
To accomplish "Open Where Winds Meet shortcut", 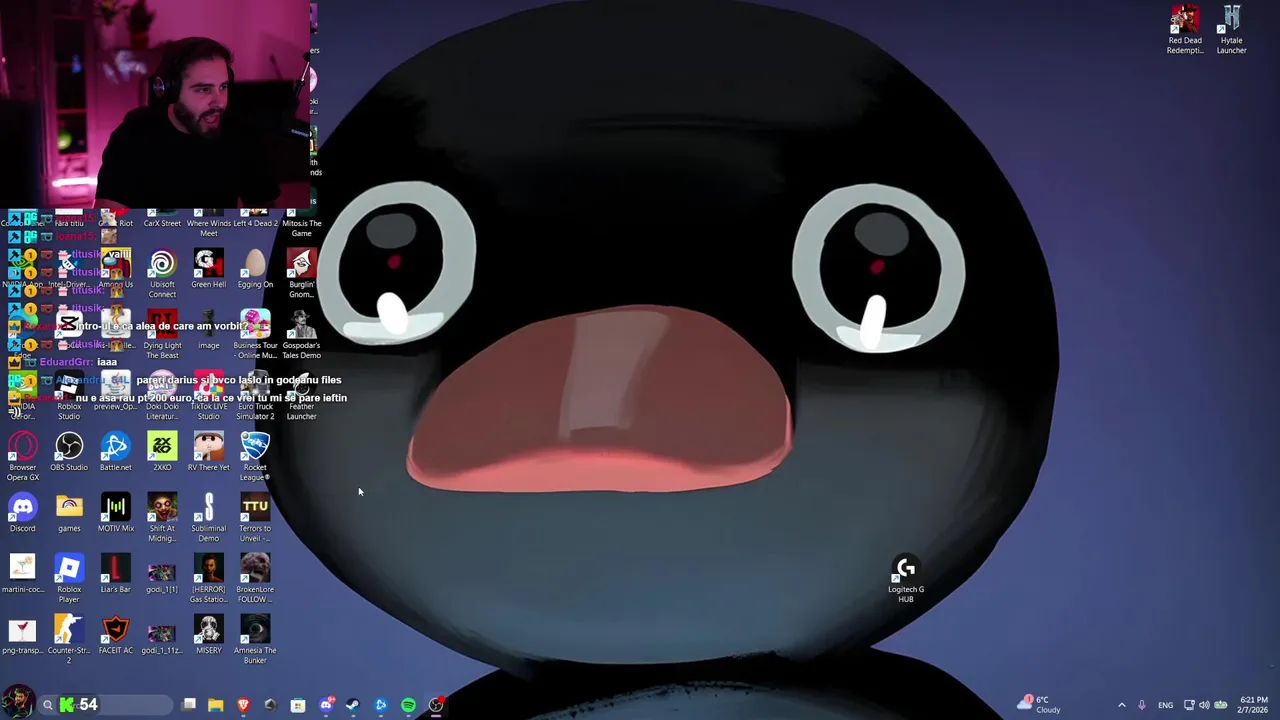I will [x=208, y=224].
